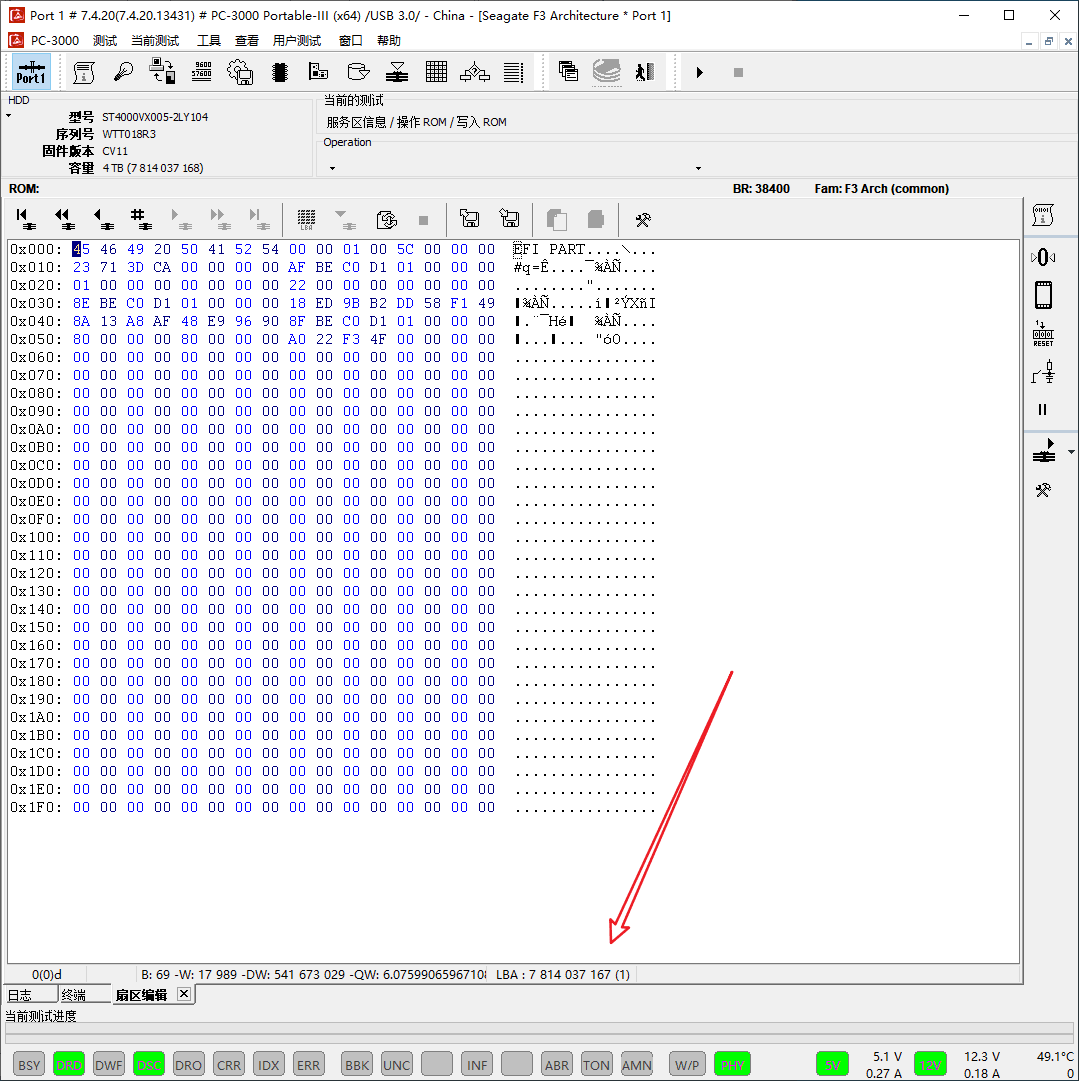Image resolution: width=1079 pixels, height=1081 pixels.
Task: Click the RESET icon in right sidebar
Action: (1043, 334)
